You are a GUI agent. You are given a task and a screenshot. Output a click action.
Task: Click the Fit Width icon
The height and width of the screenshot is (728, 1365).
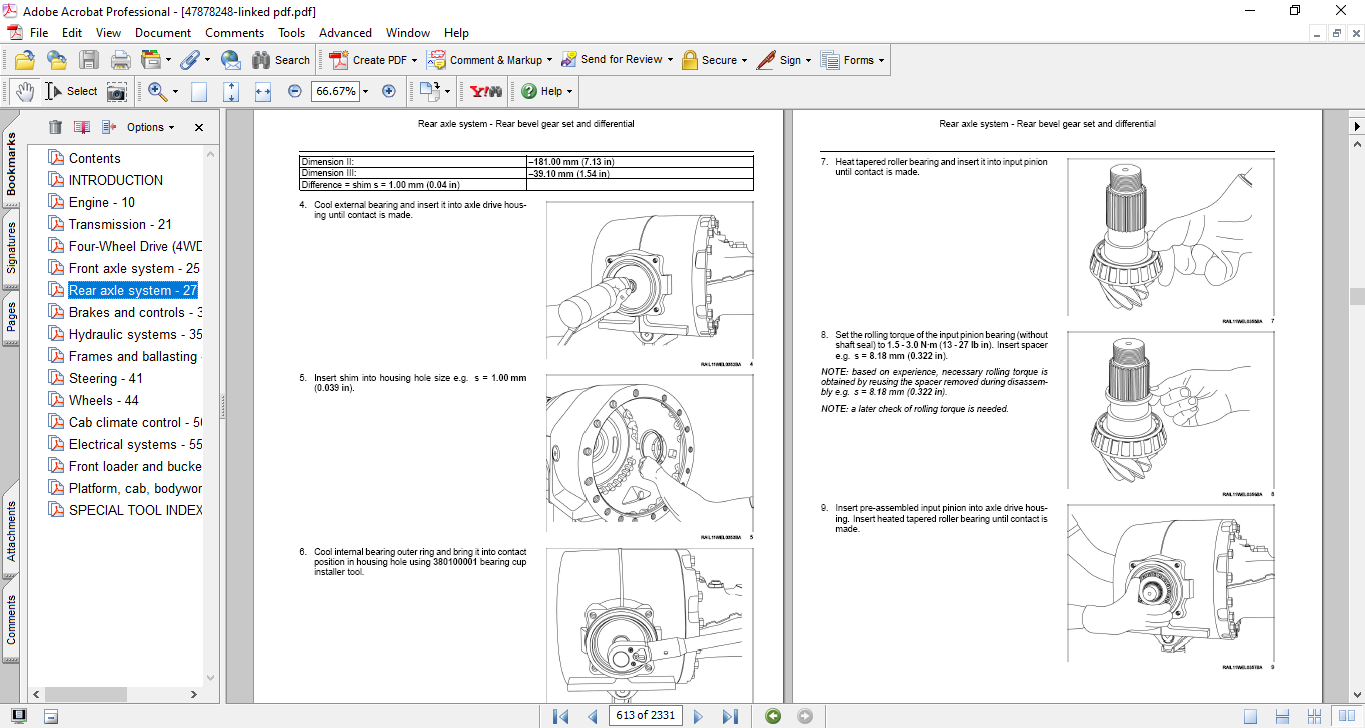[263, 91]
